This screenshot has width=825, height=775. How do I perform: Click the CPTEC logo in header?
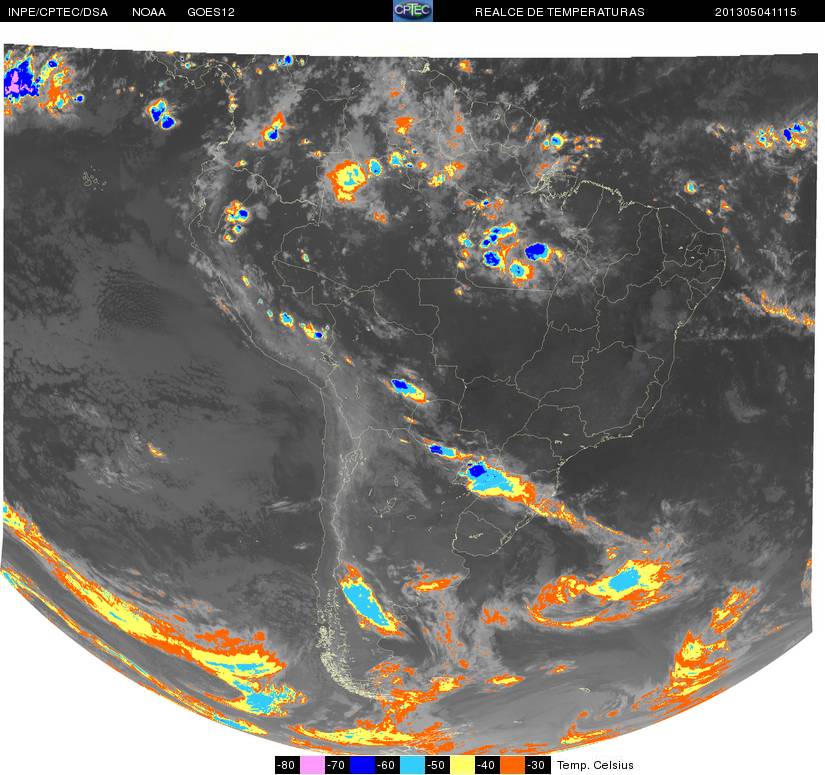pos(413,11)
